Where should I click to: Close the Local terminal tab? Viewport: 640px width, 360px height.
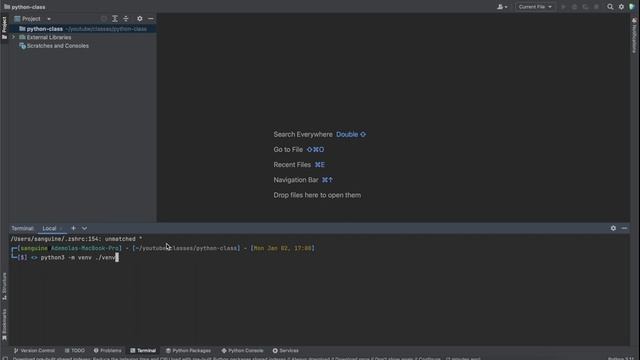click(61, 229)
